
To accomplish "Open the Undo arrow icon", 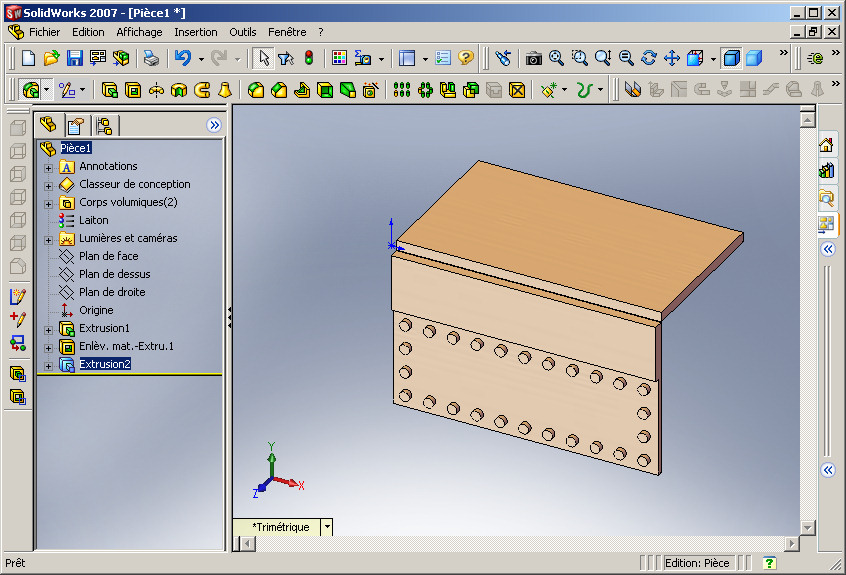I will (x=183, y=58).
